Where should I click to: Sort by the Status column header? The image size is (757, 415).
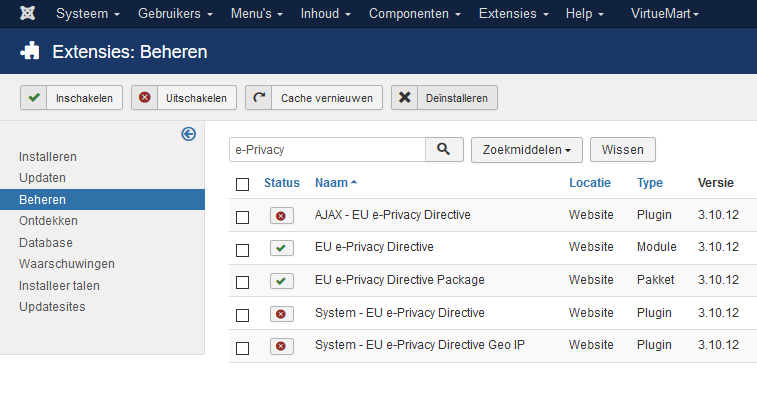click(282, 183)
